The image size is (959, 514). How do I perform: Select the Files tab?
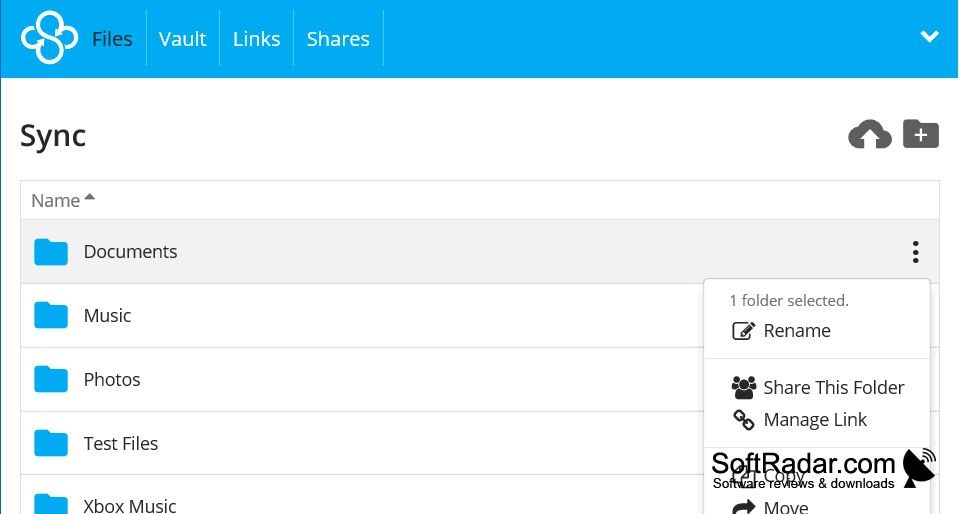coord(112,39)
